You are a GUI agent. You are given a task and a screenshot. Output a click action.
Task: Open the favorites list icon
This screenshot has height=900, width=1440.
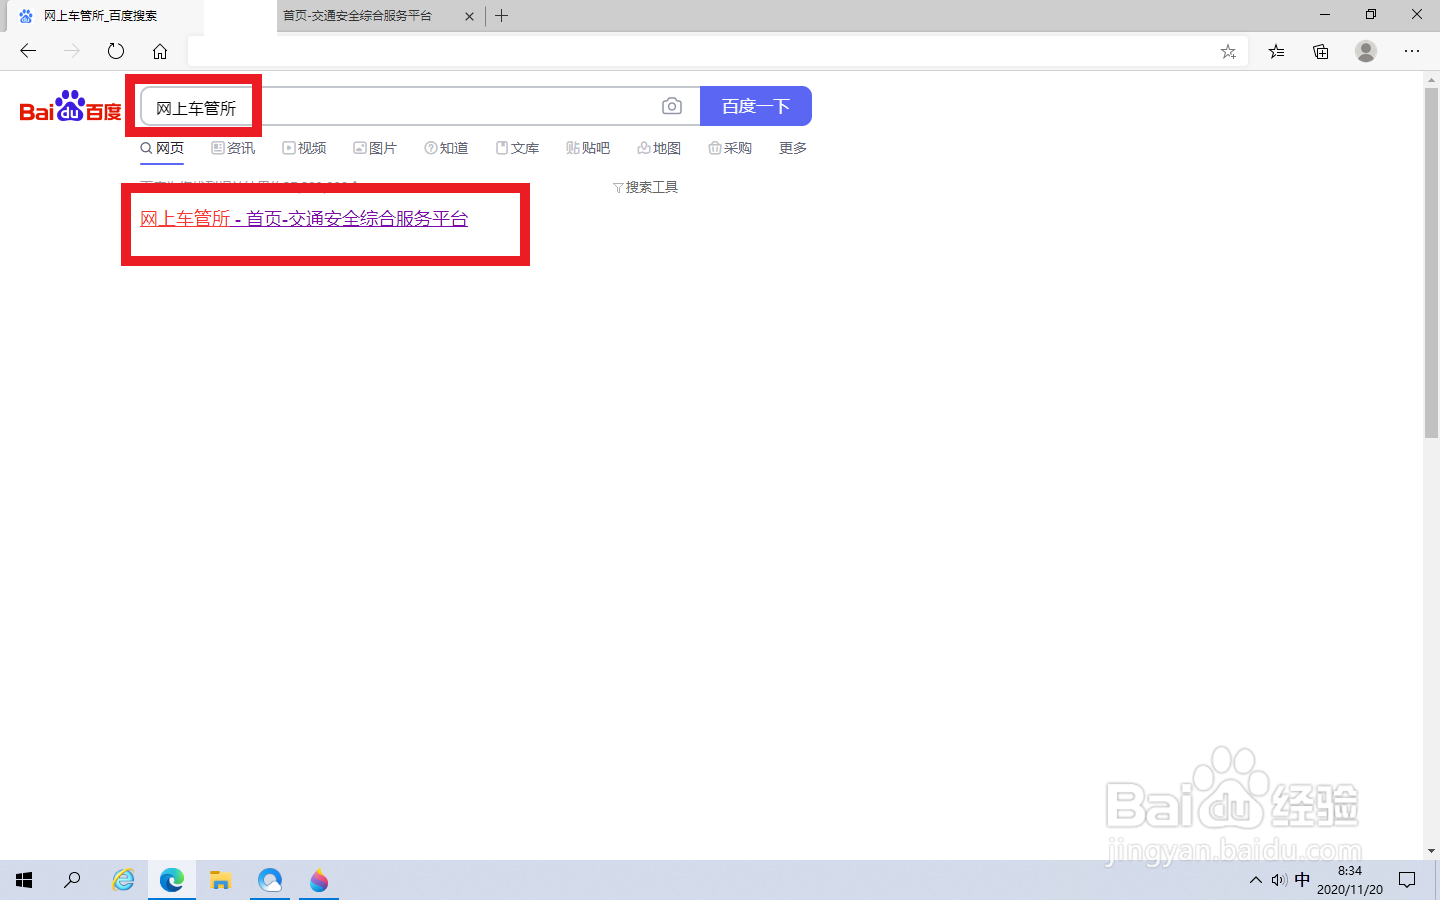coord(1277,51)
